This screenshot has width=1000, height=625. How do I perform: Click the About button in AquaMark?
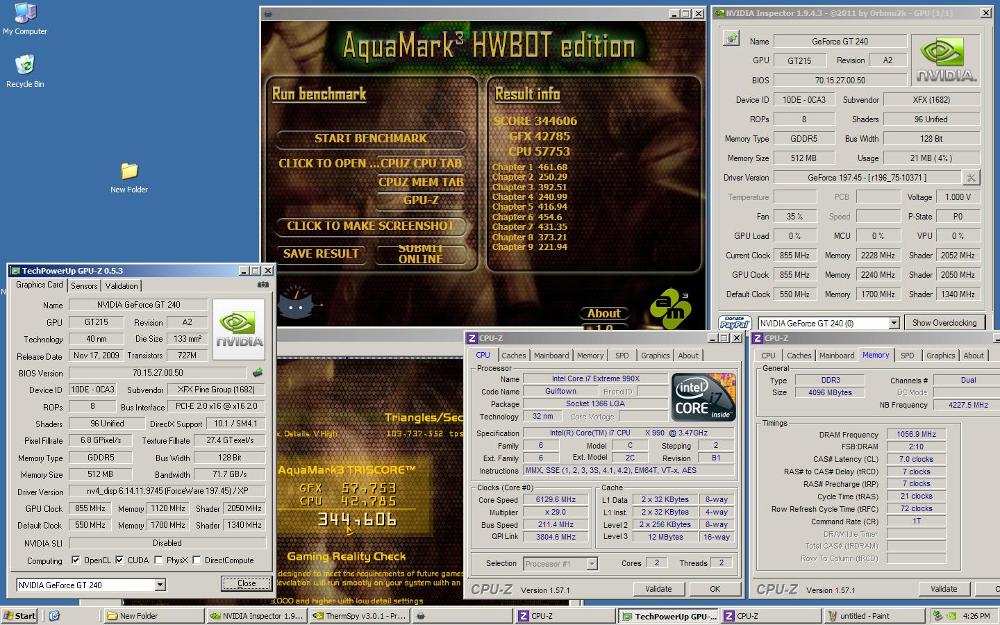[x=604, y=313]
